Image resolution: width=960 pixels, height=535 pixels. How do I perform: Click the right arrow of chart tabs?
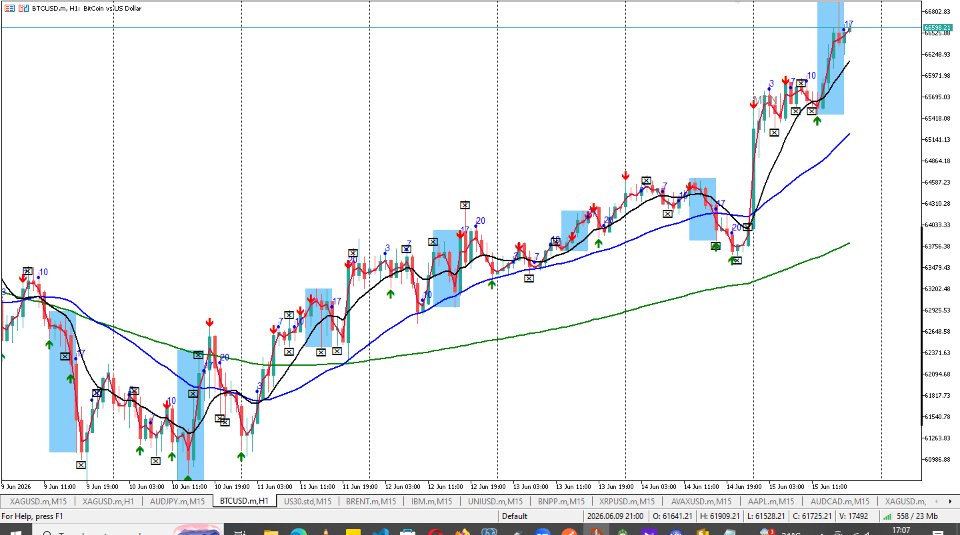[950, 501]
